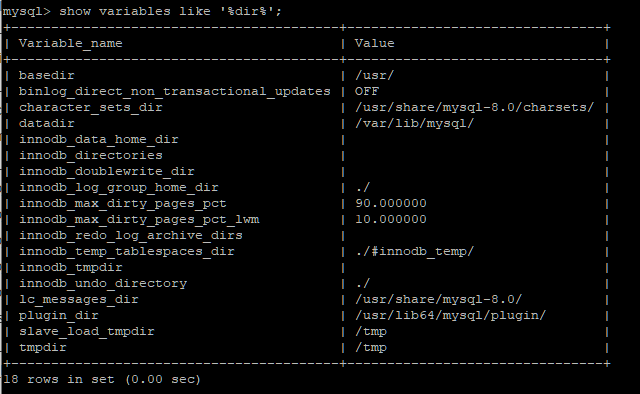Select the lc_messages_dir path value
Image resolution: width=640 pixels, height=394 pixels.
pyautogui.click(x=438, y=299)
